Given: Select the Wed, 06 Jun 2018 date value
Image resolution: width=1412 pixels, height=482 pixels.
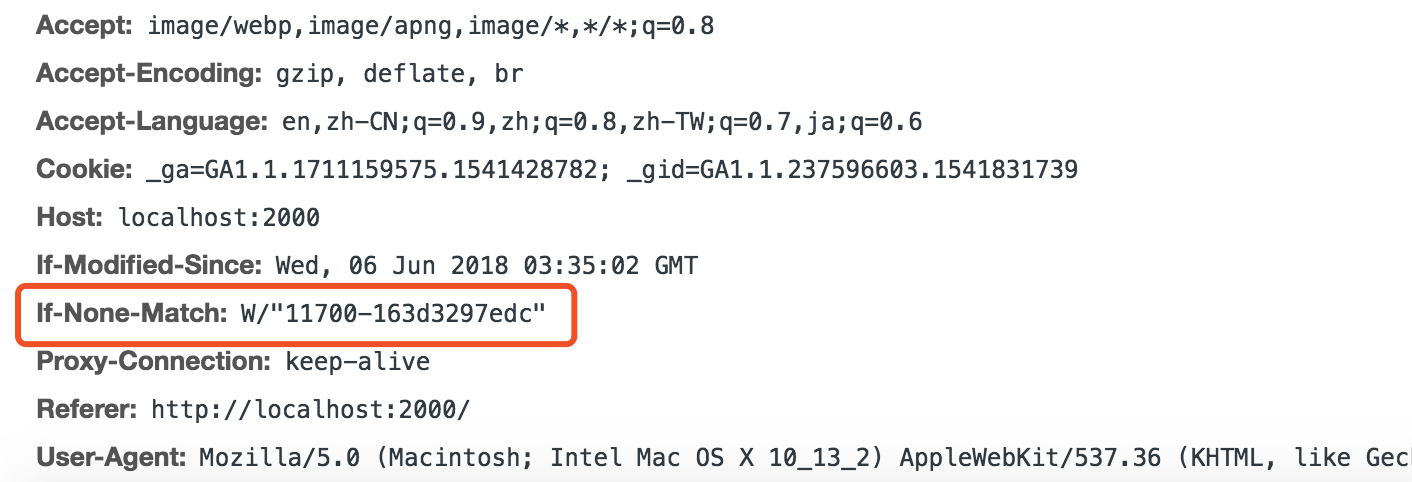Looking at the screenshot, I should [x=486, y=266].
